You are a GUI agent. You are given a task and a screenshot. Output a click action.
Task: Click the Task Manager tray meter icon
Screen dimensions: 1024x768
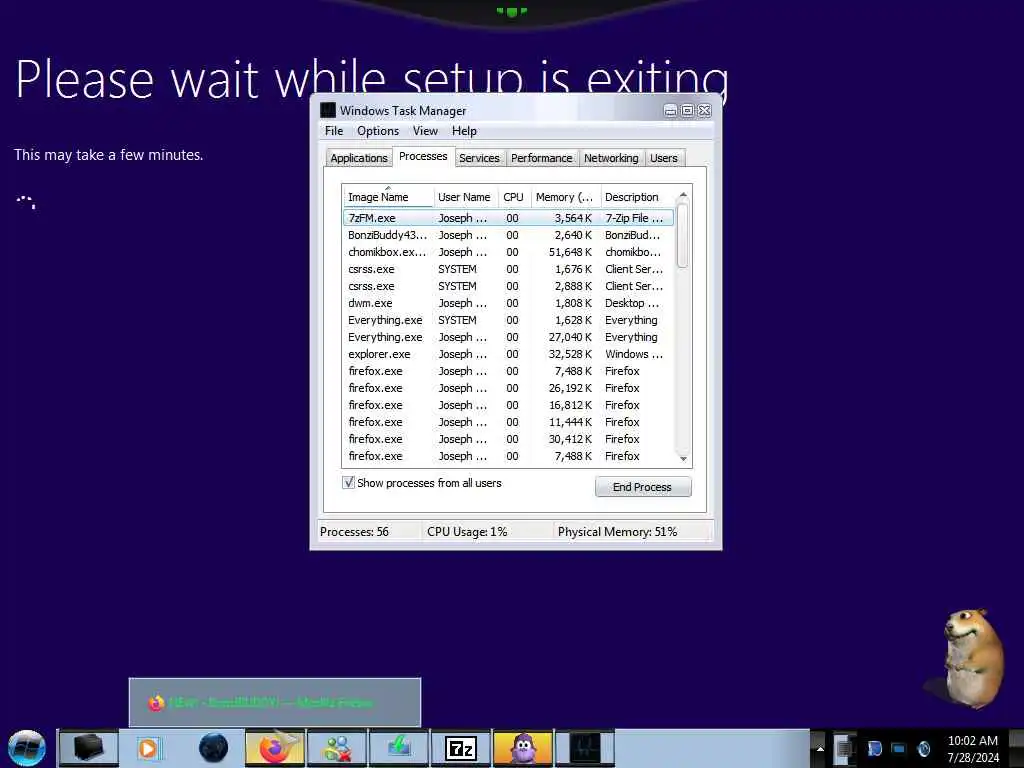(844, 748)
